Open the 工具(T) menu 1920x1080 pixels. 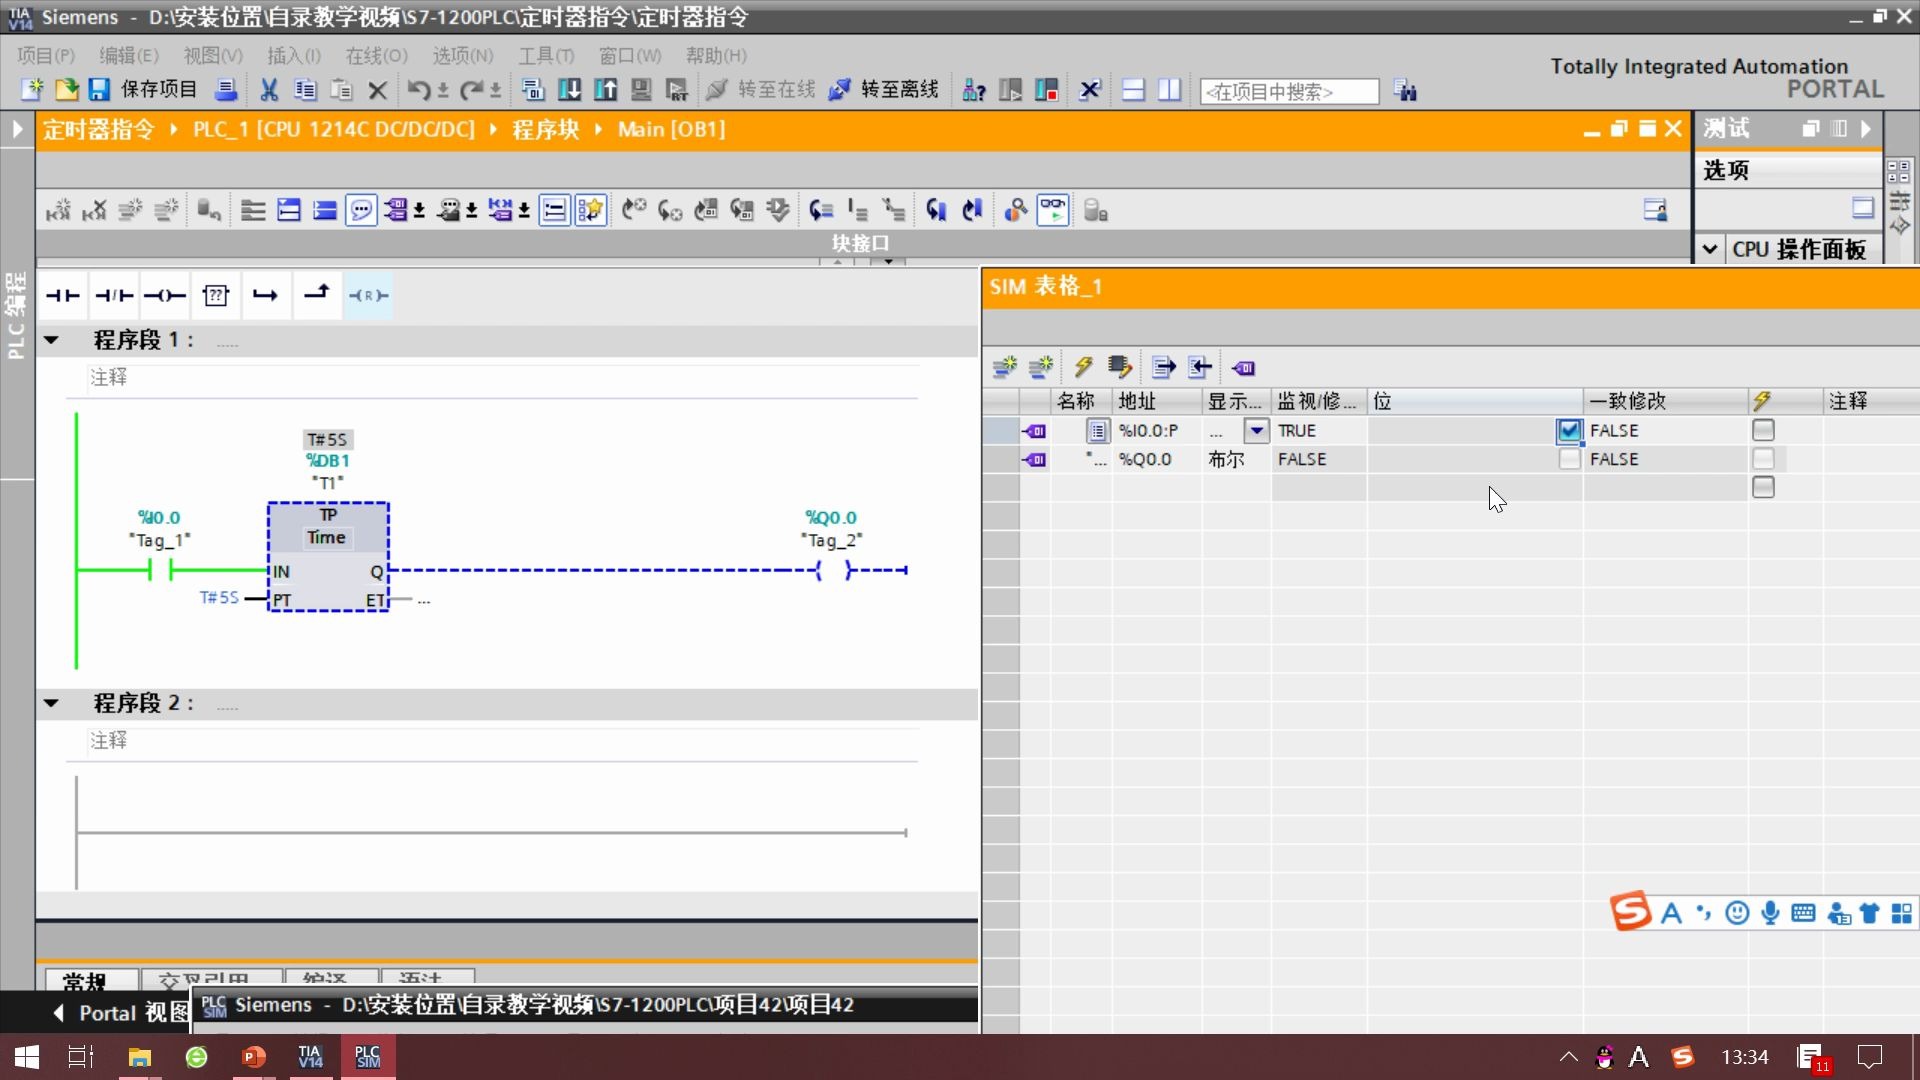point(546,56)
